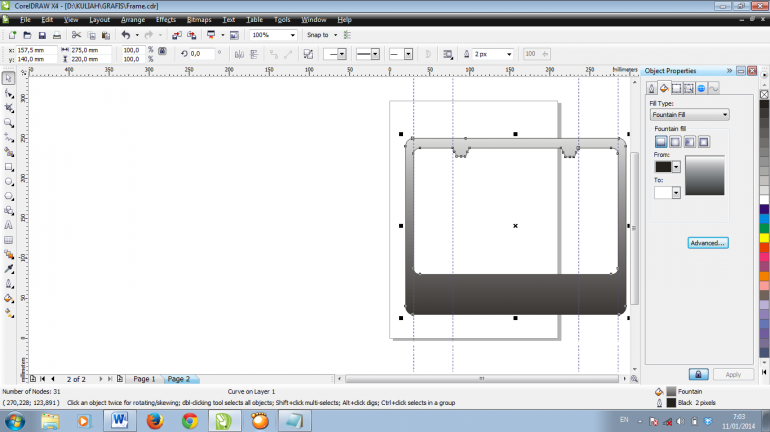Open the end arrowhead dropdown
Screen dimensions: 770x432
(x=408, y=54)
